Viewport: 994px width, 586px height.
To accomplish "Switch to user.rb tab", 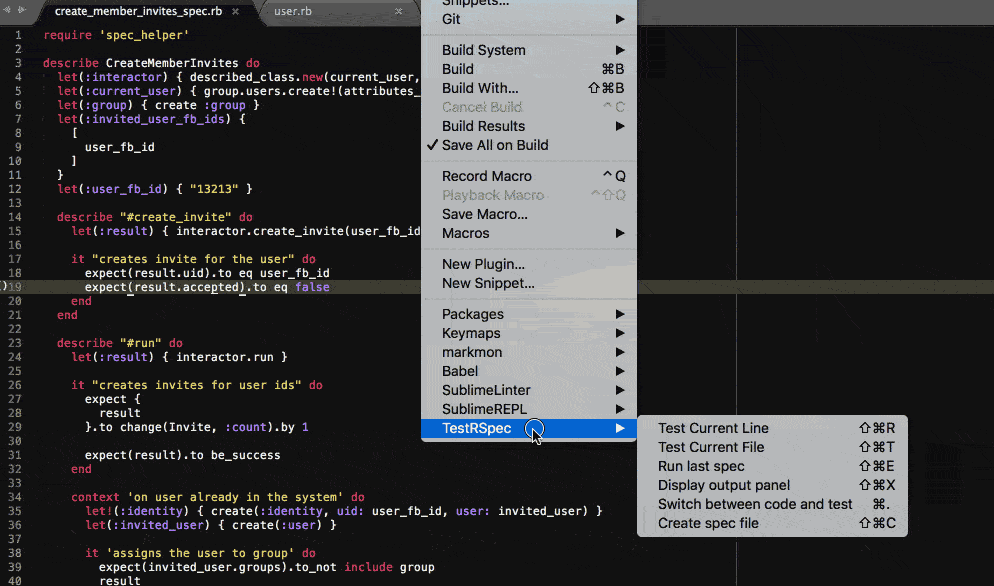I will 293,11.
